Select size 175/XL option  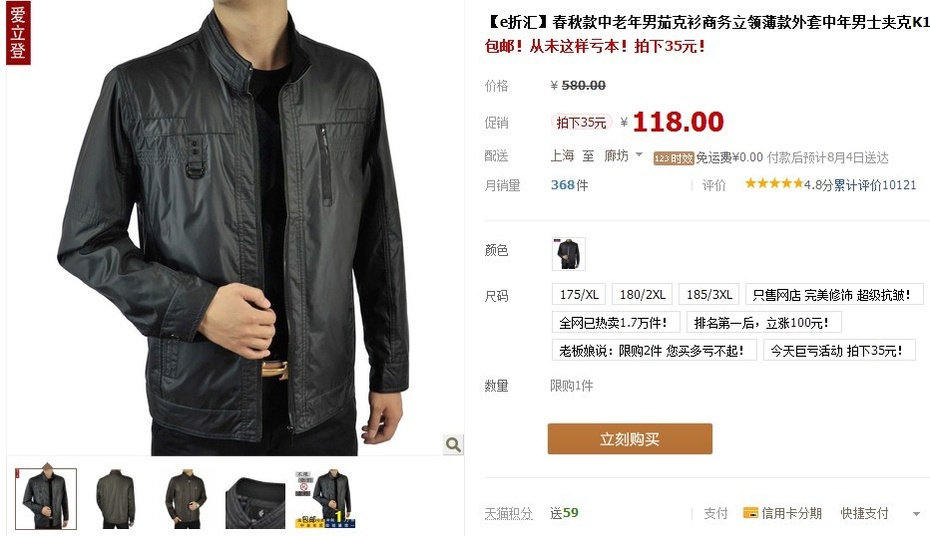(579, 295)
